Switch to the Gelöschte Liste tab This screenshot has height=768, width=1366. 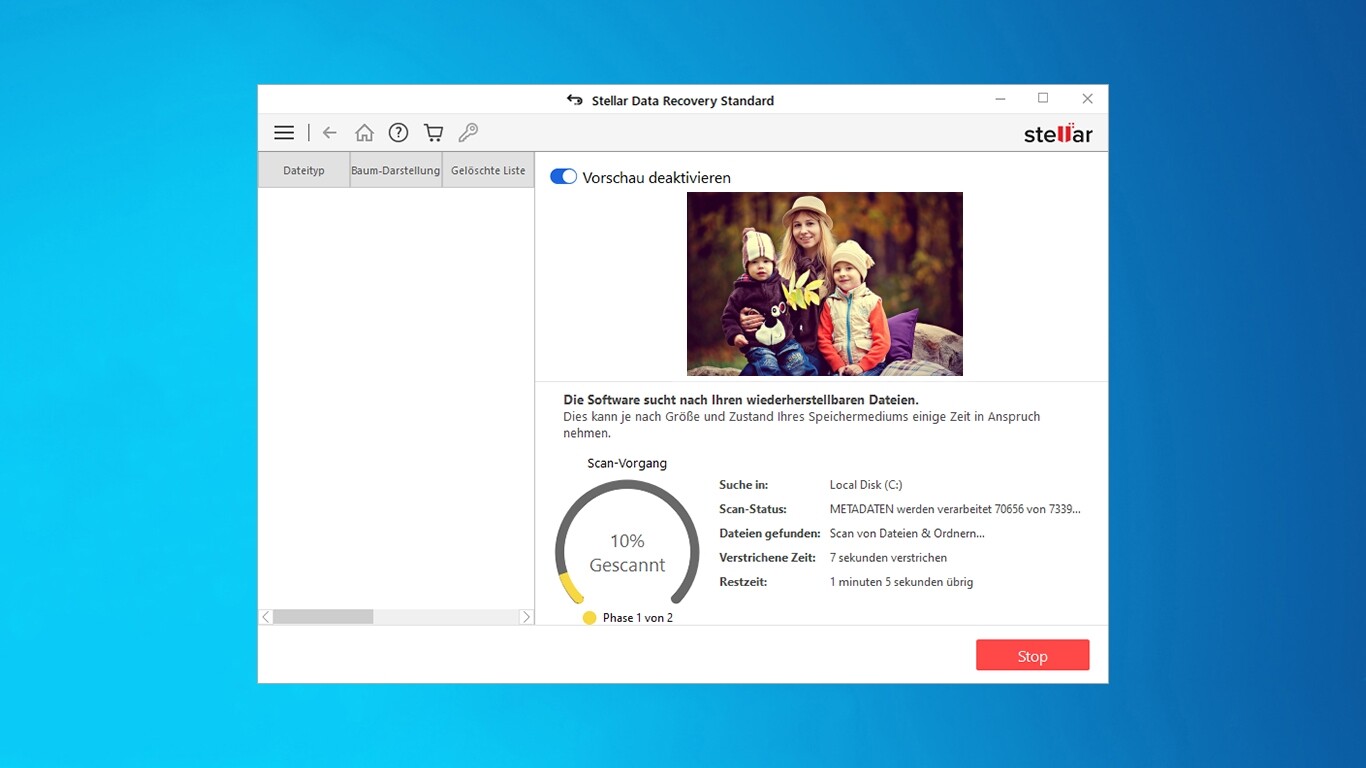pyautogui.click(x=488, y=170)
